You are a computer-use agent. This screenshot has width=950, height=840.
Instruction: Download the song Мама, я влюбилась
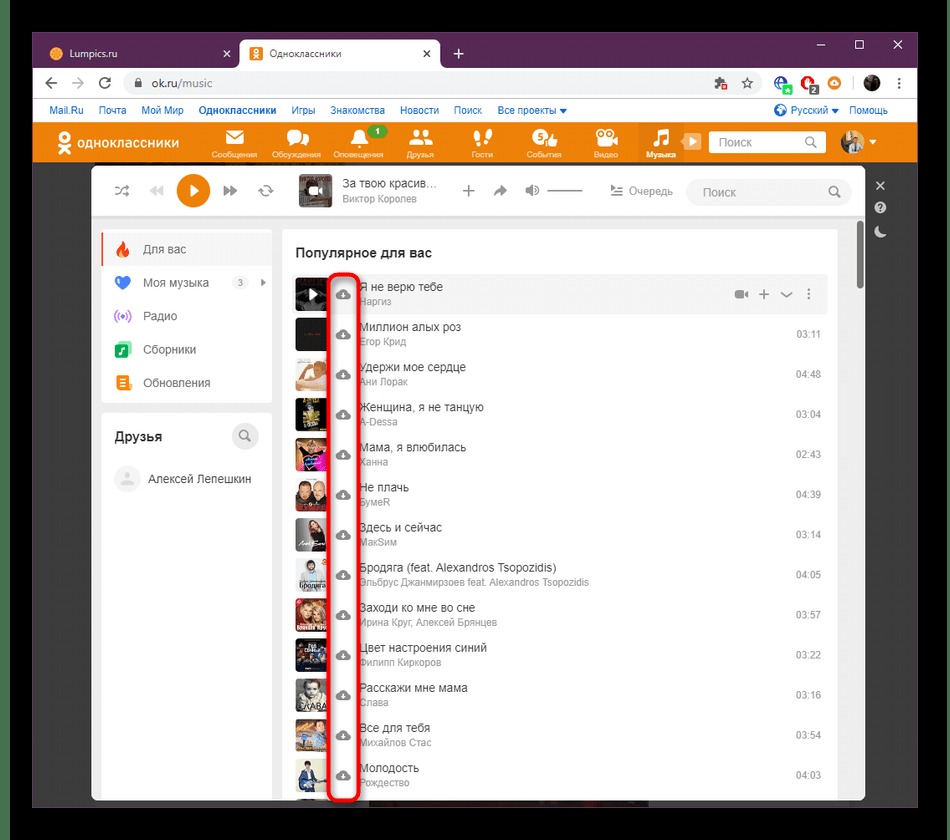pos(344,455)
